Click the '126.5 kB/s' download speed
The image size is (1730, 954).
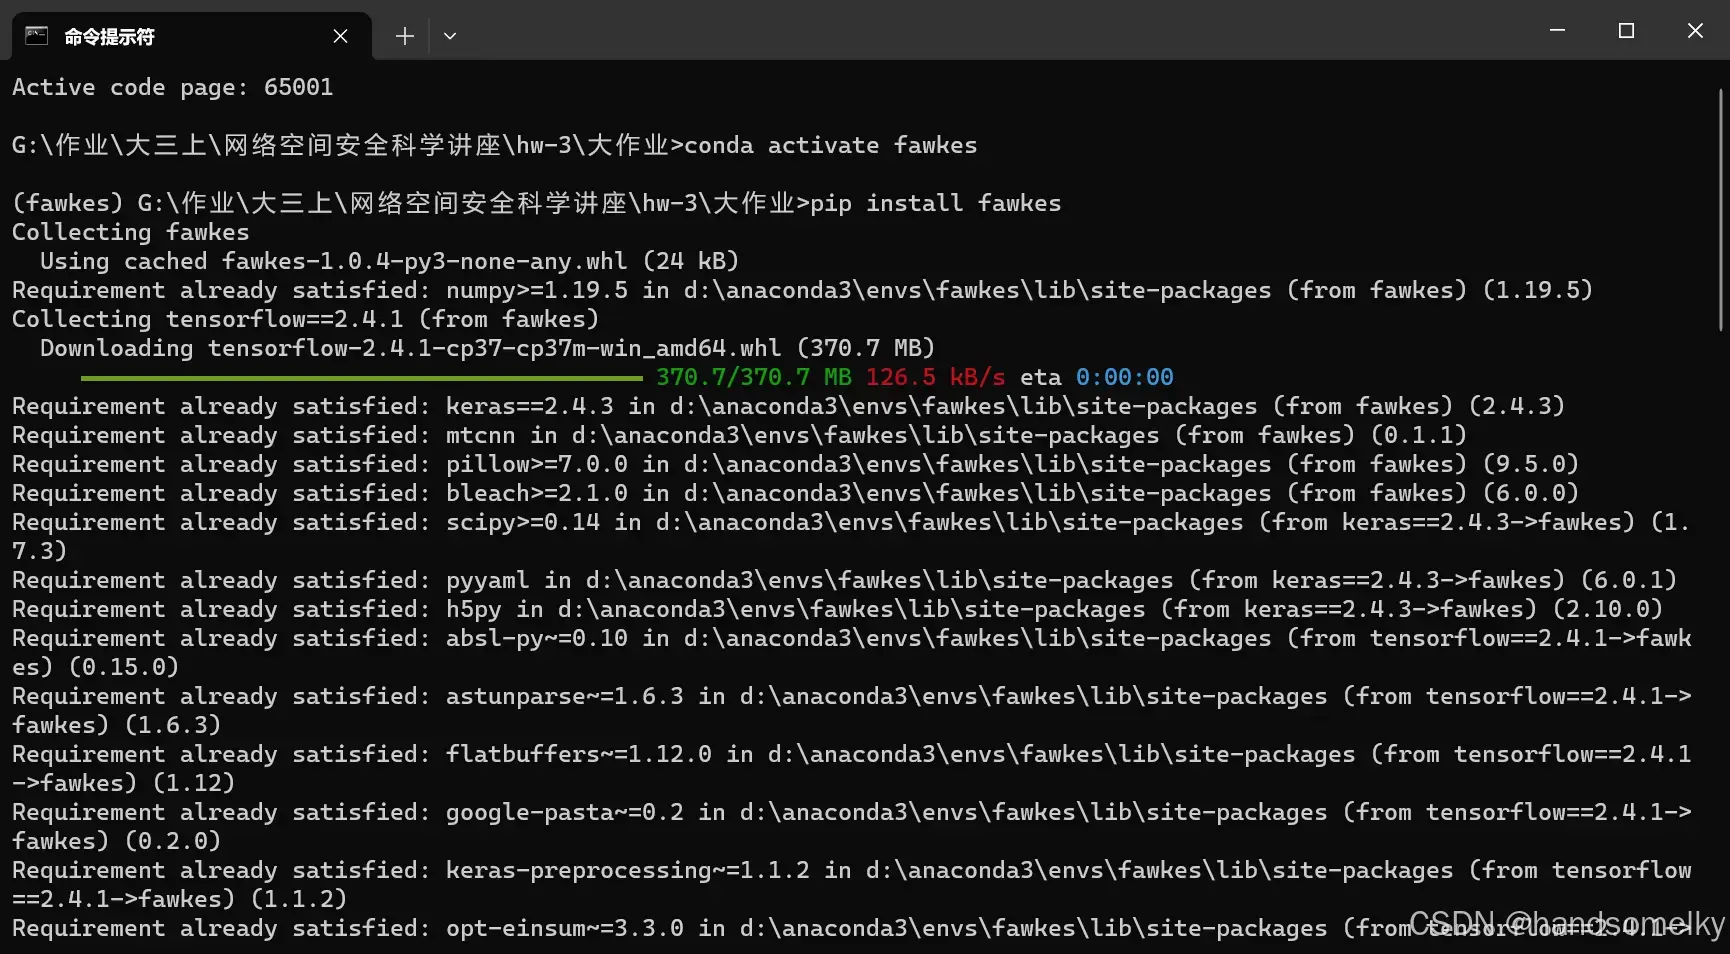click(935, 377)
